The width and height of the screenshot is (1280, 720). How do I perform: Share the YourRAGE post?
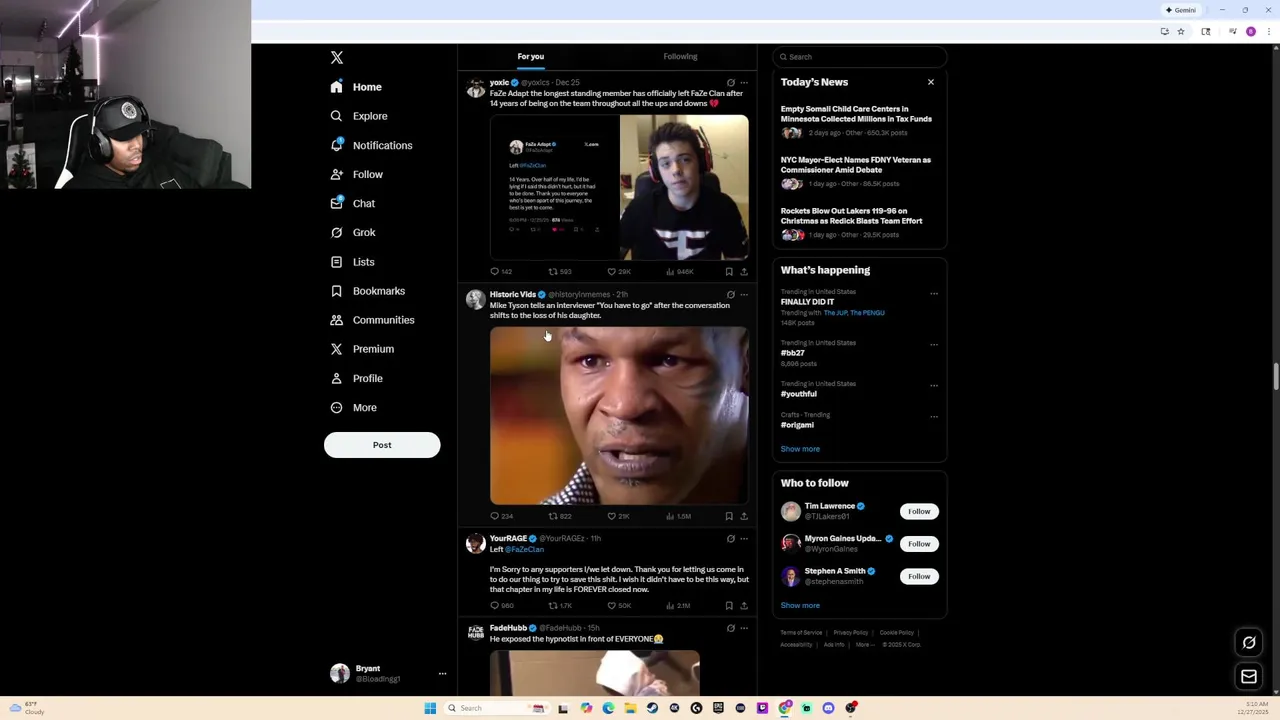point(743,606)
